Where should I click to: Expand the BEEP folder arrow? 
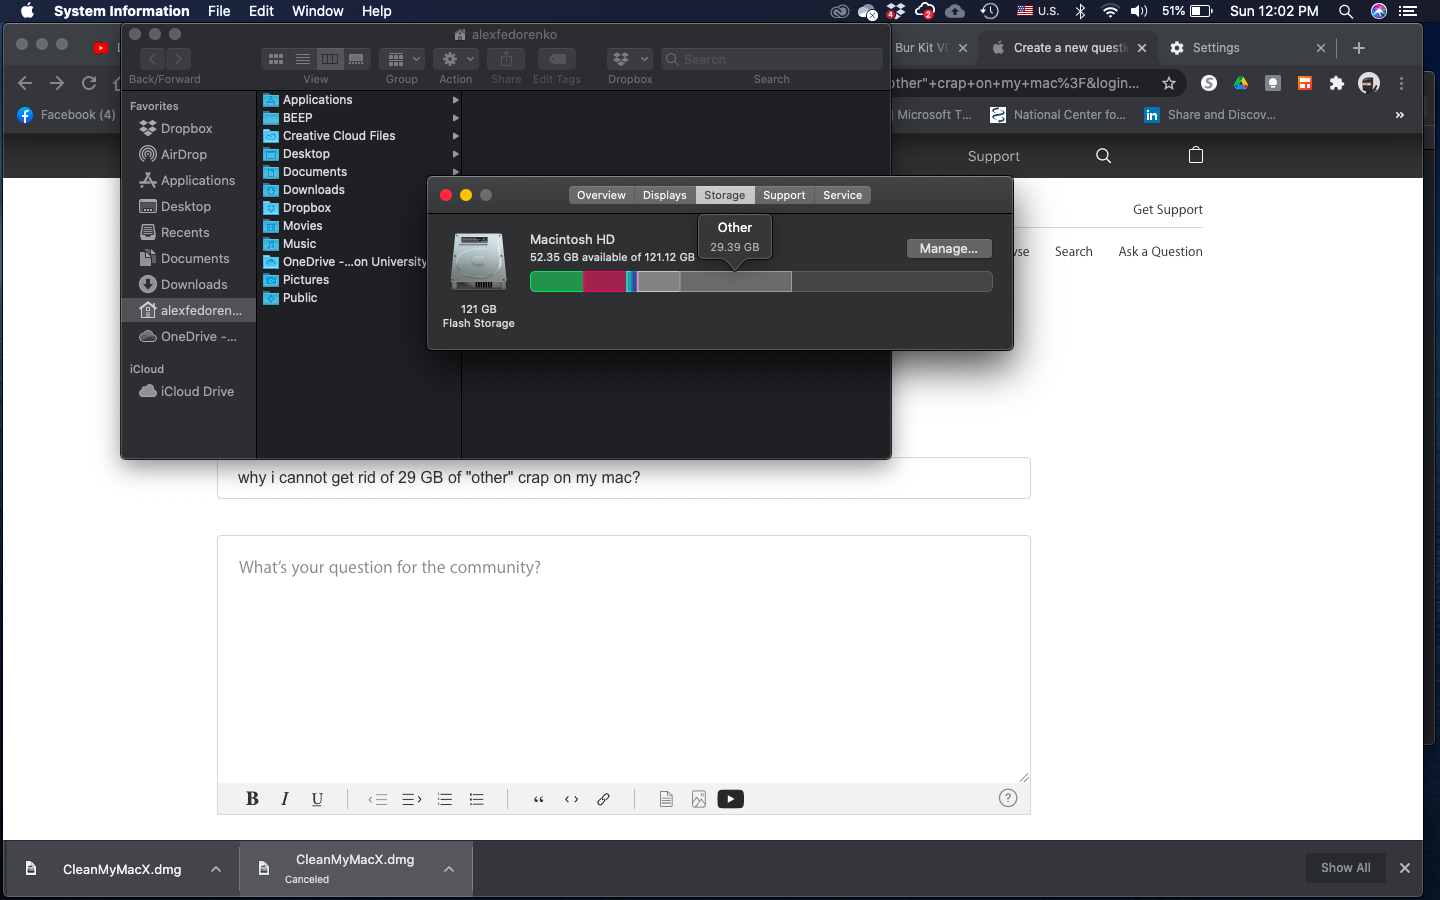coord(455,118)
